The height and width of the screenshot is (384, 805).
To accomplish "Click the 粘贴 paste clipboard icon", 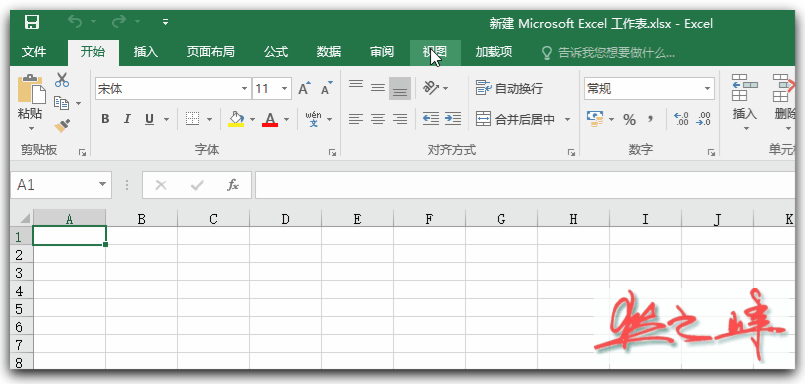I will 31,89.
